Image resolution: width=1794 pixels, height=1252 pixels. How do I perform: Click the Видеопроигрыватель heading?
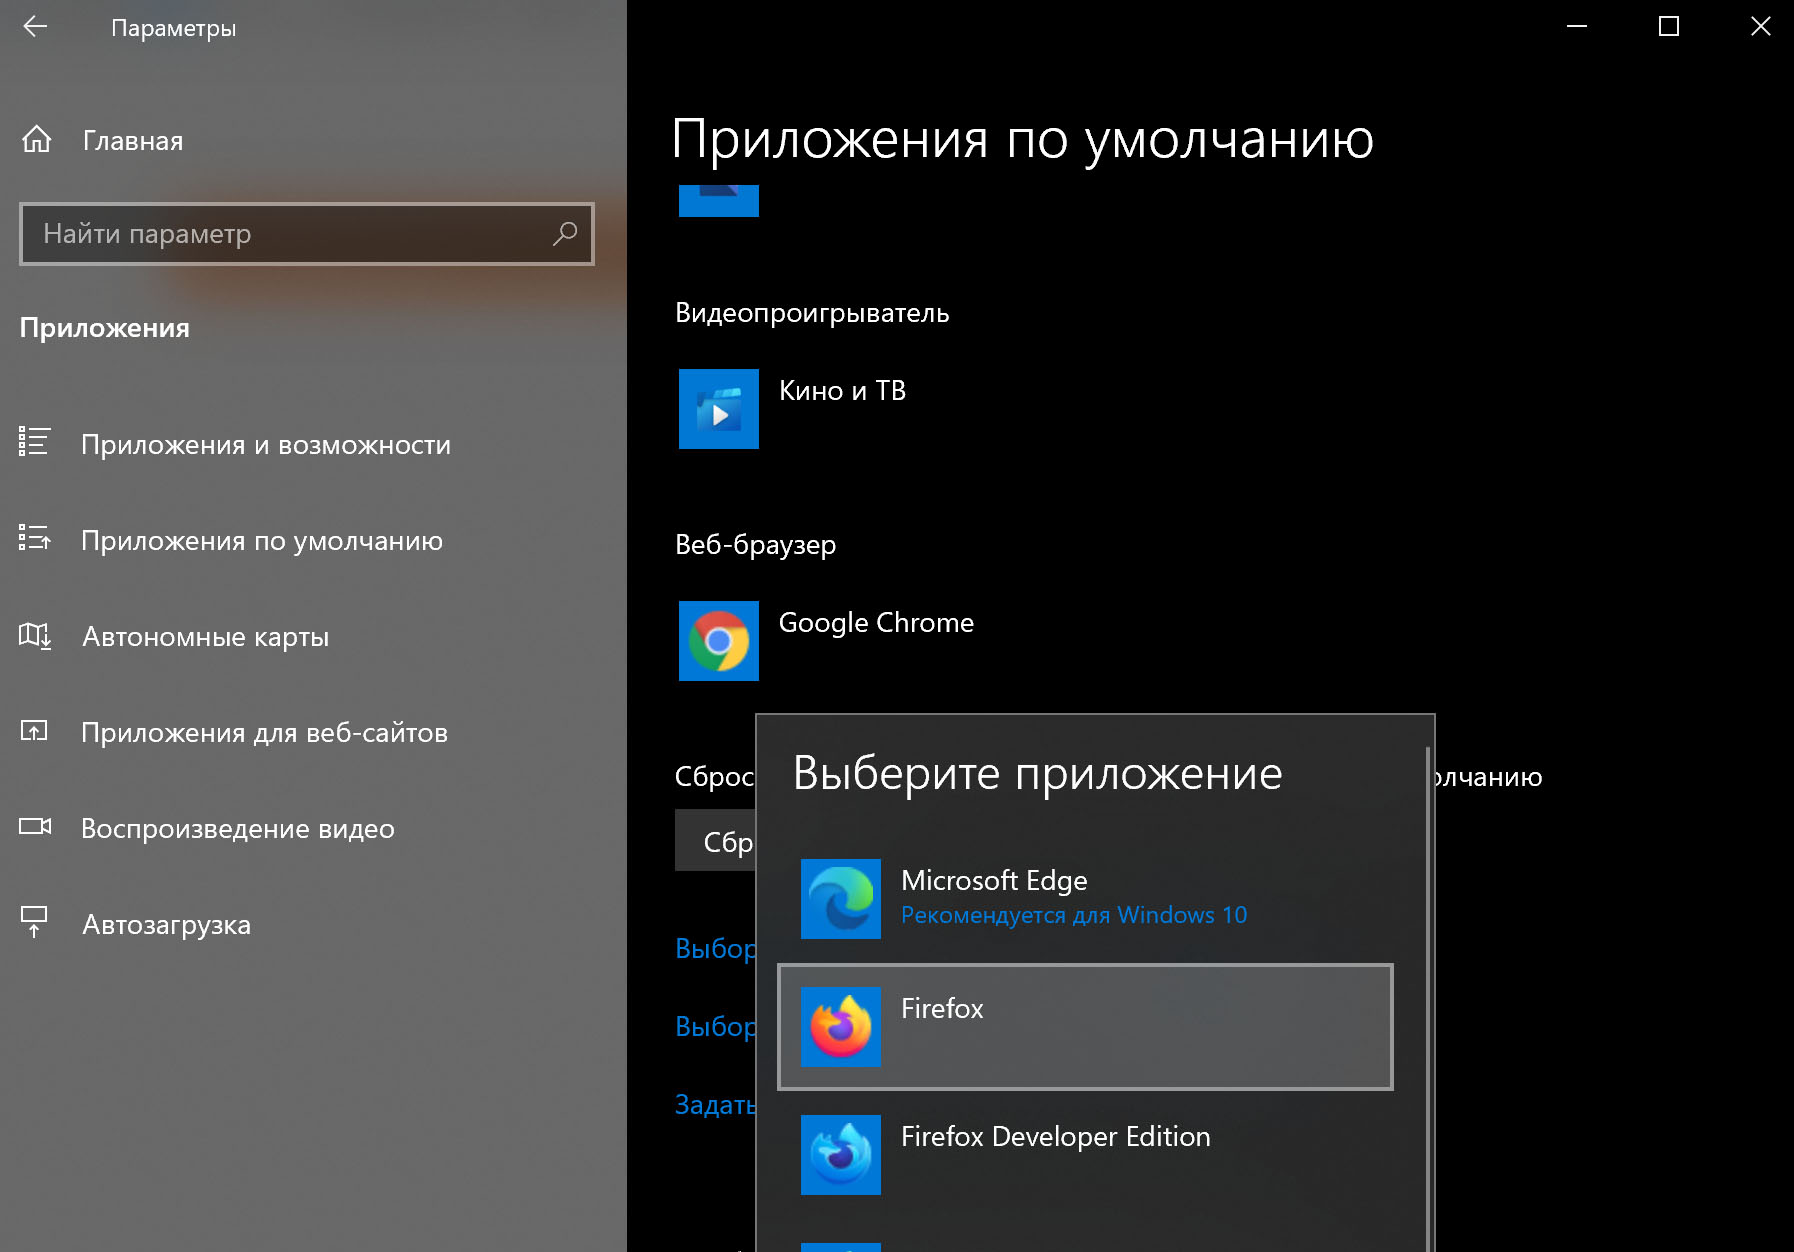coord(812,313)
